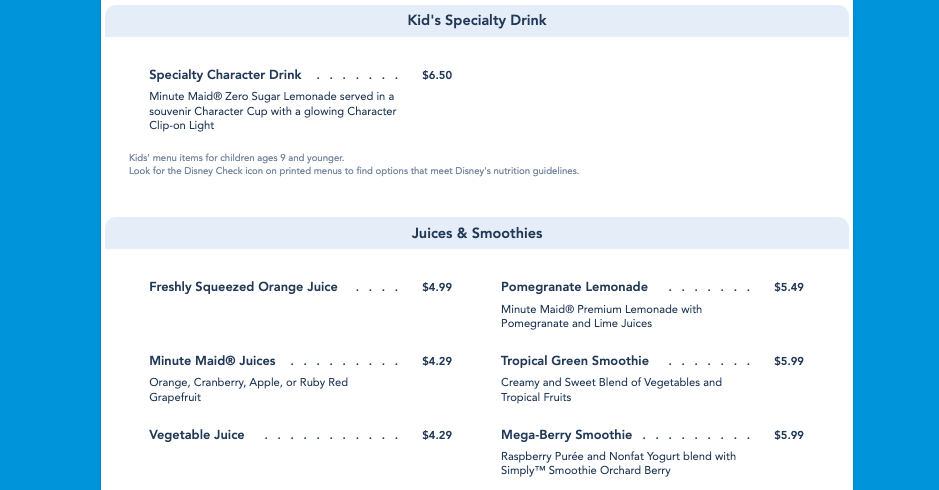Screen dimensions: 939x490
Task: Click the Minute Maid® Juices $4.29 price
Action: tap(437, 361)
